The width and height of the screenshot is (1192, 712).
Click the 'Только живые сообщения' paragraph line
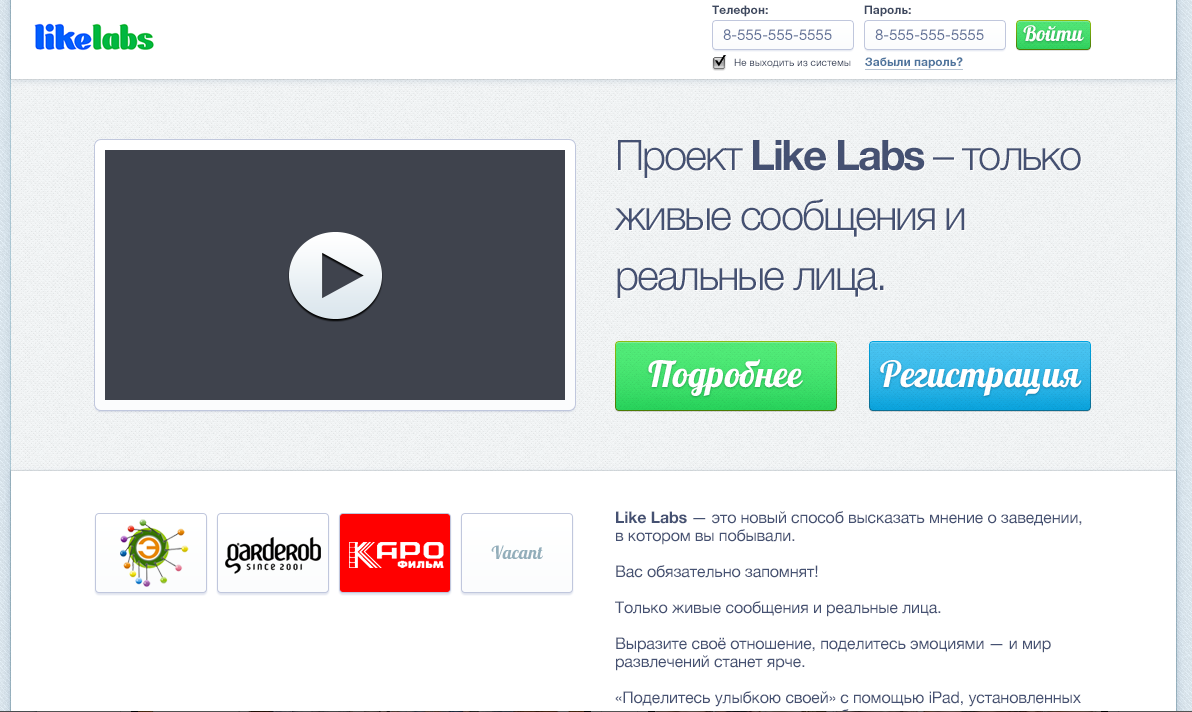click(x=778, y=608)
